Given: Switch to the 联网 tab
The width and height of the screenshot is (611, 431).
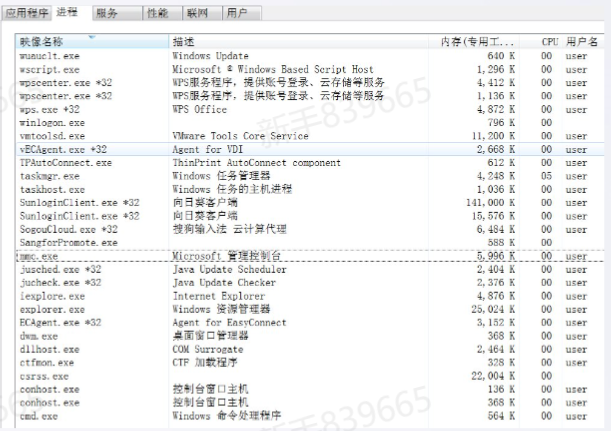Looking at the screenshot, I should (x=202, y=13).
